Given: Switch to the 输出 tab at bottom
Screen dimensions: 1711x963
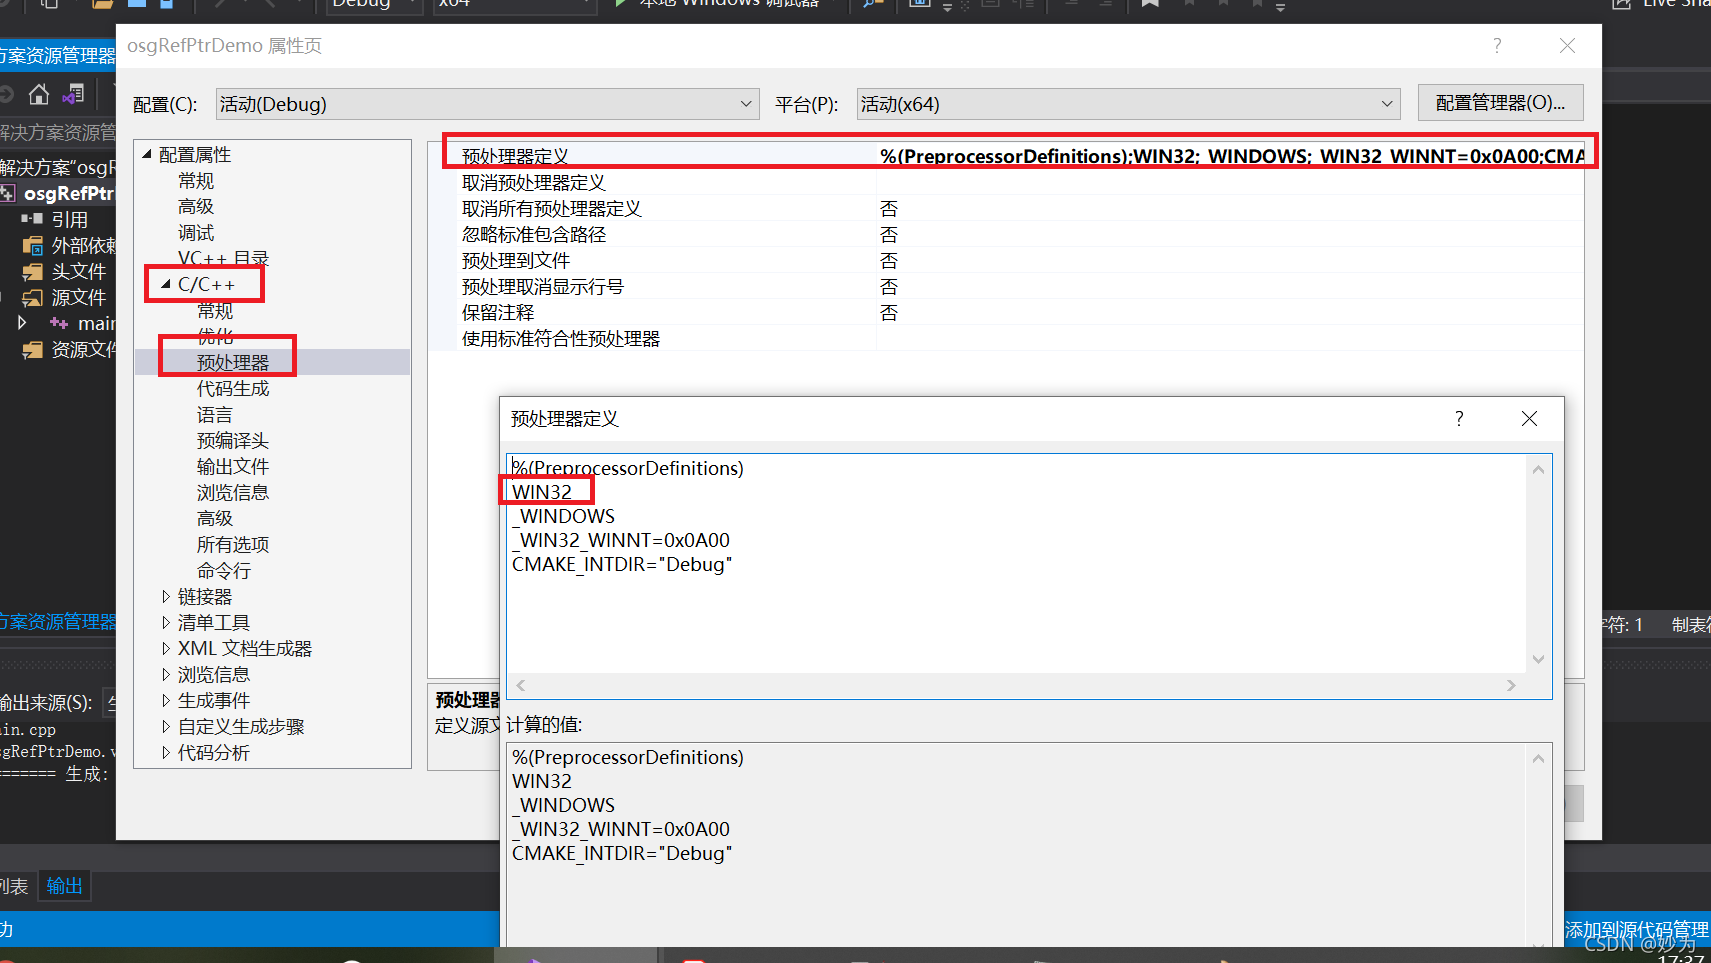Looking at the screenshot, I should (64, 886).
